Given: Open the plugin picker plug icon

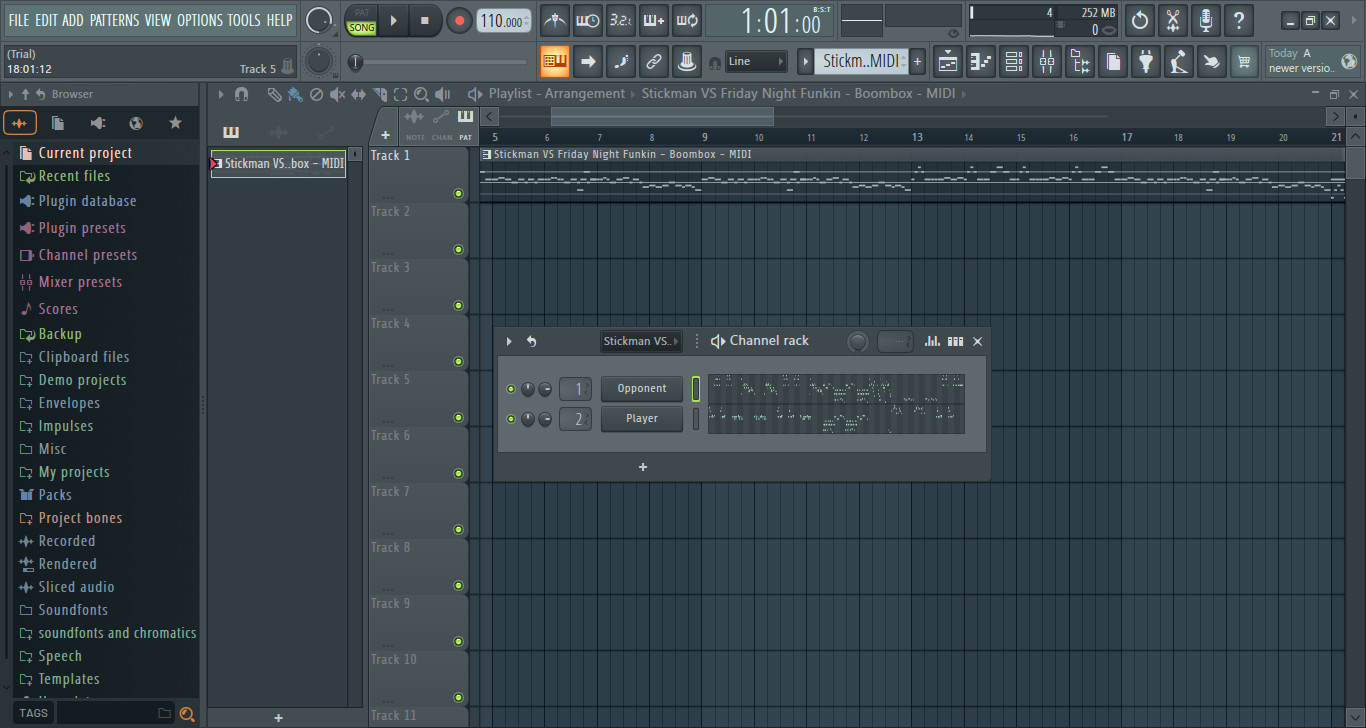Looking at the screenshot, I should (1146, 61).
